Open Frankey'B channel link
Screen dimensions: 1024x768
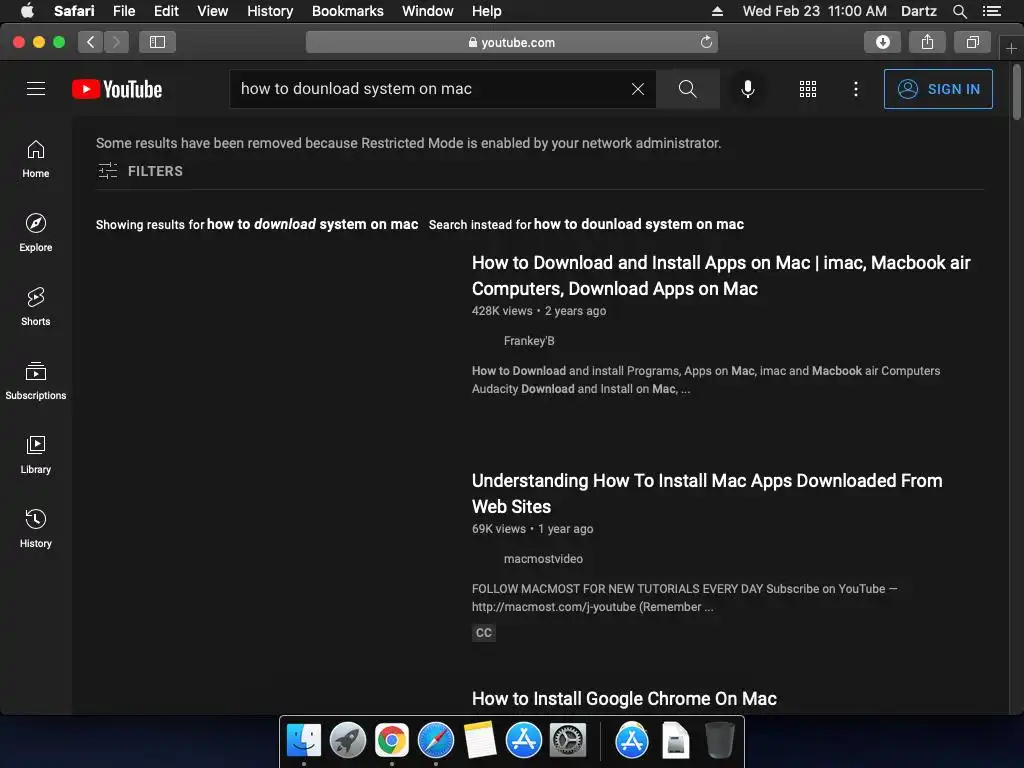529,341
